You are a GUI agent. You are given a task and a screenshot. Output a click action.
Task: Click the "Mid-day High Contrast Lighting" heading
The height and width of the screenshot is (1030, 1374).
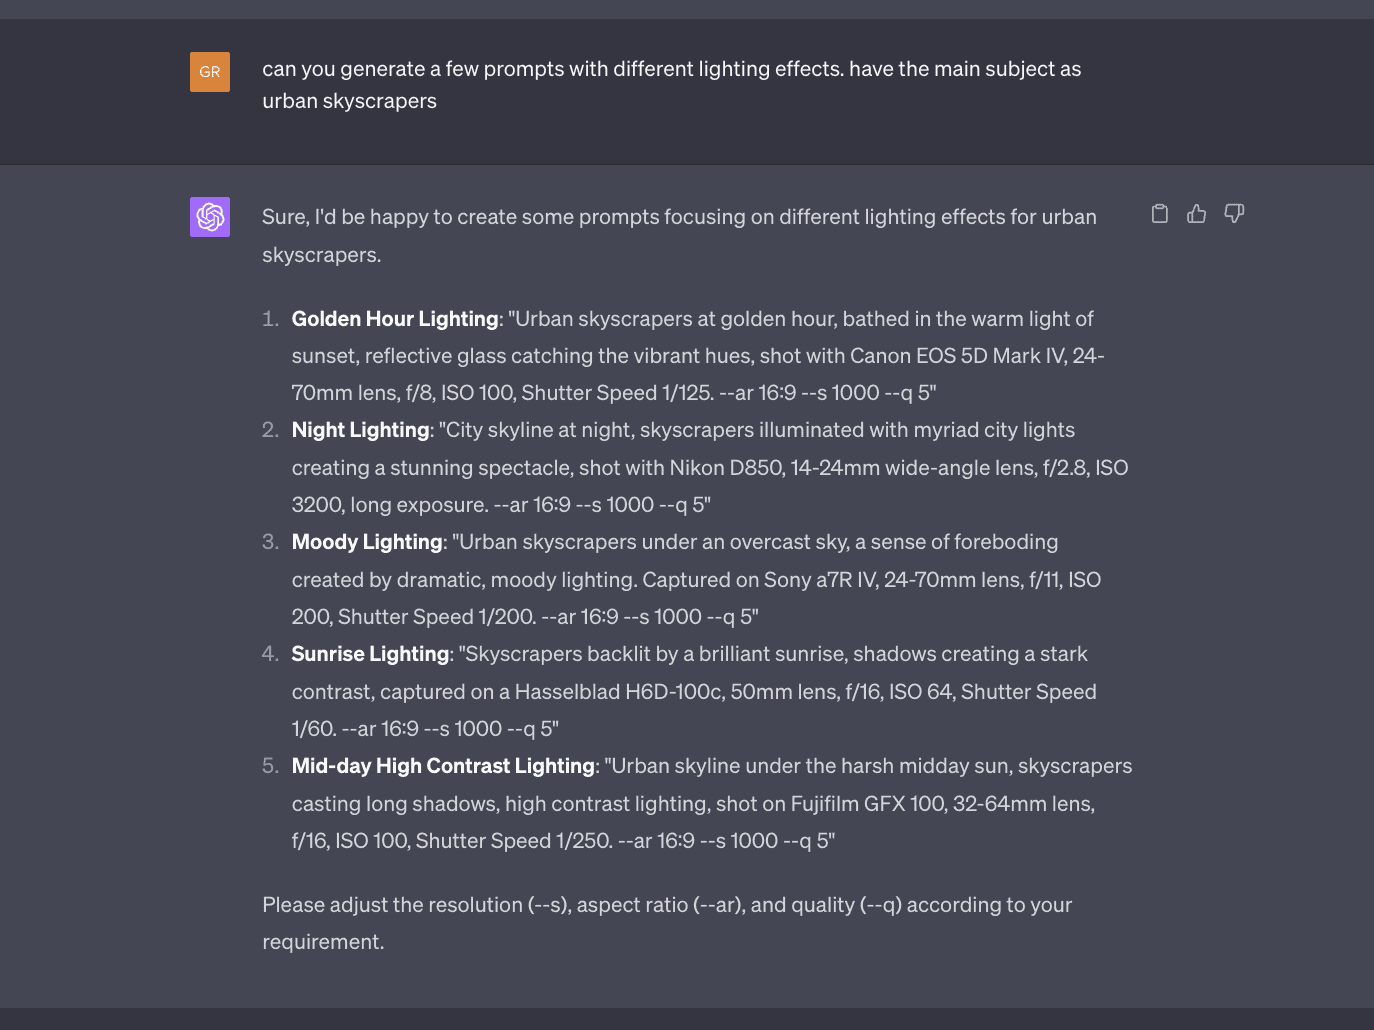click(443, 766)
